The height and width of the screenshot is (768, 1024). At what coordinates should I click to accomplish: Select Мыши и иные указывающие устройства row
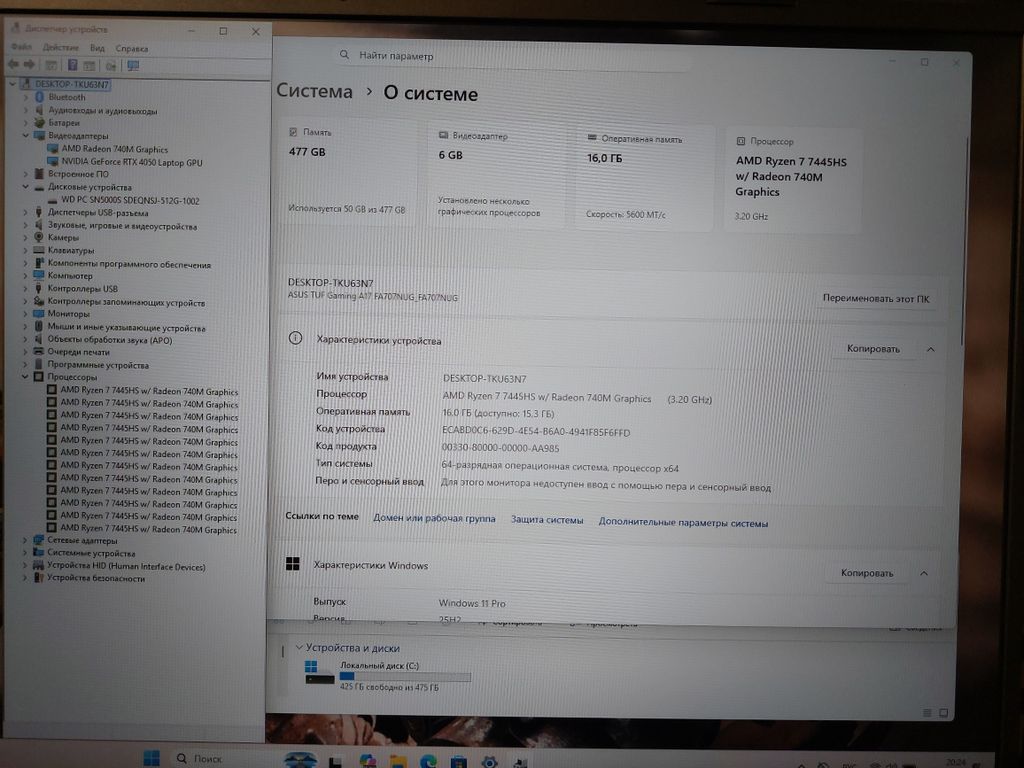126,327
